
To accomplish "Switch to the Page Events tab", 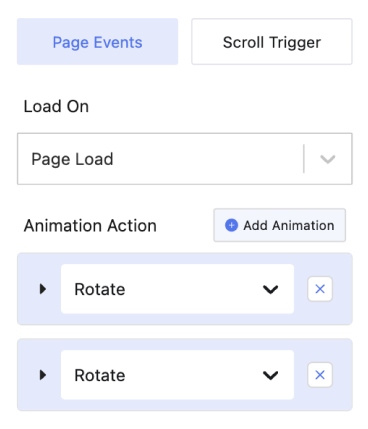I will point(97,42).
